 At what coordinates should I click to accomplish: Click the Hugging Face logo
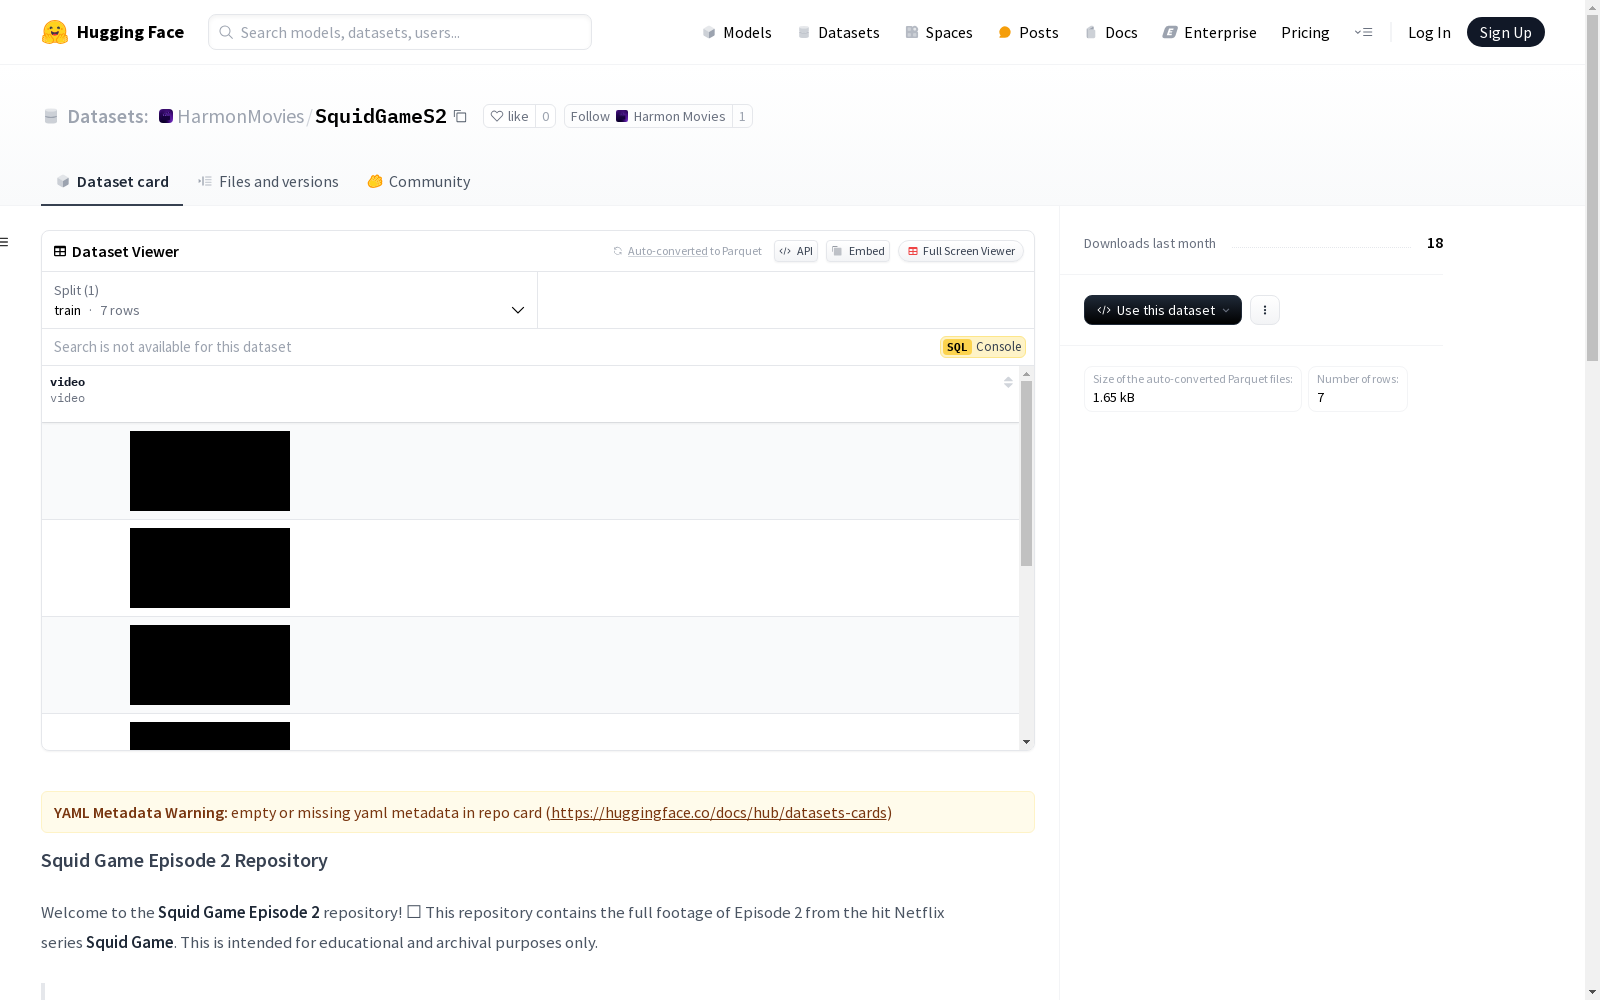pyautogui.click(x=112, y=32)
